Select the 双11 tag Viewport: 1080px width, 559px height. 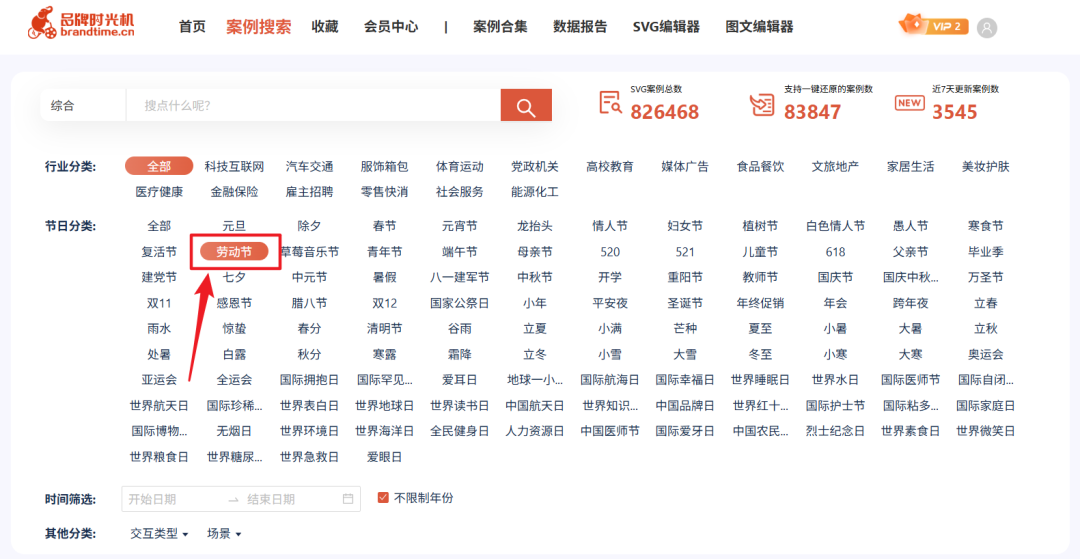(x=159, y=303)
